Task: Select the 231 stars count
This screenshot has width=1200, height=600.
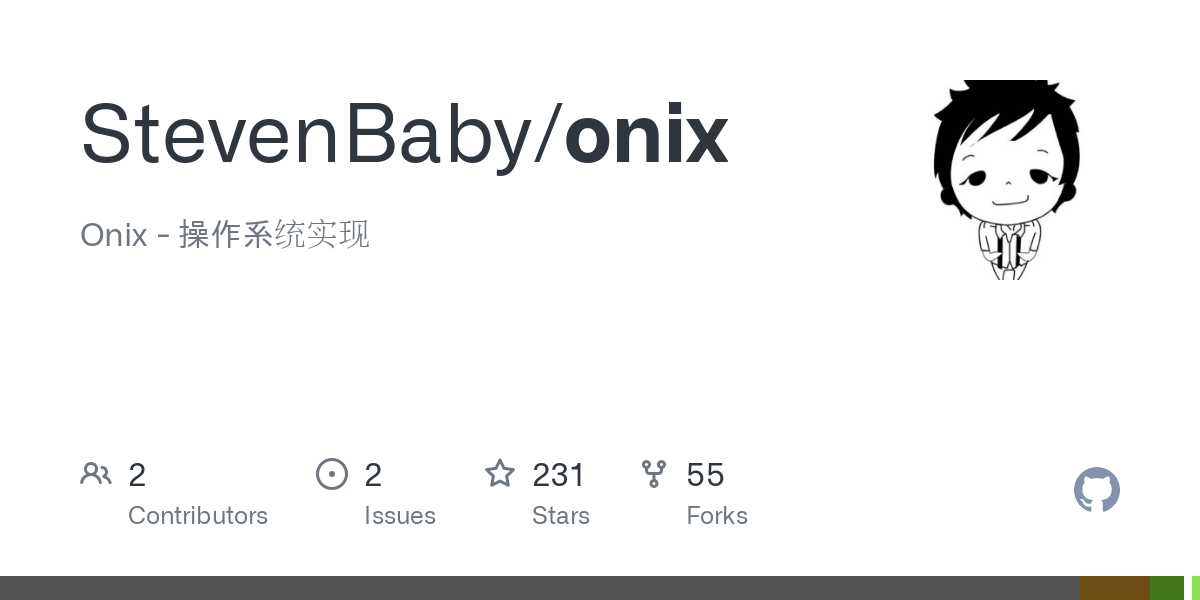Action: (558, 475)
